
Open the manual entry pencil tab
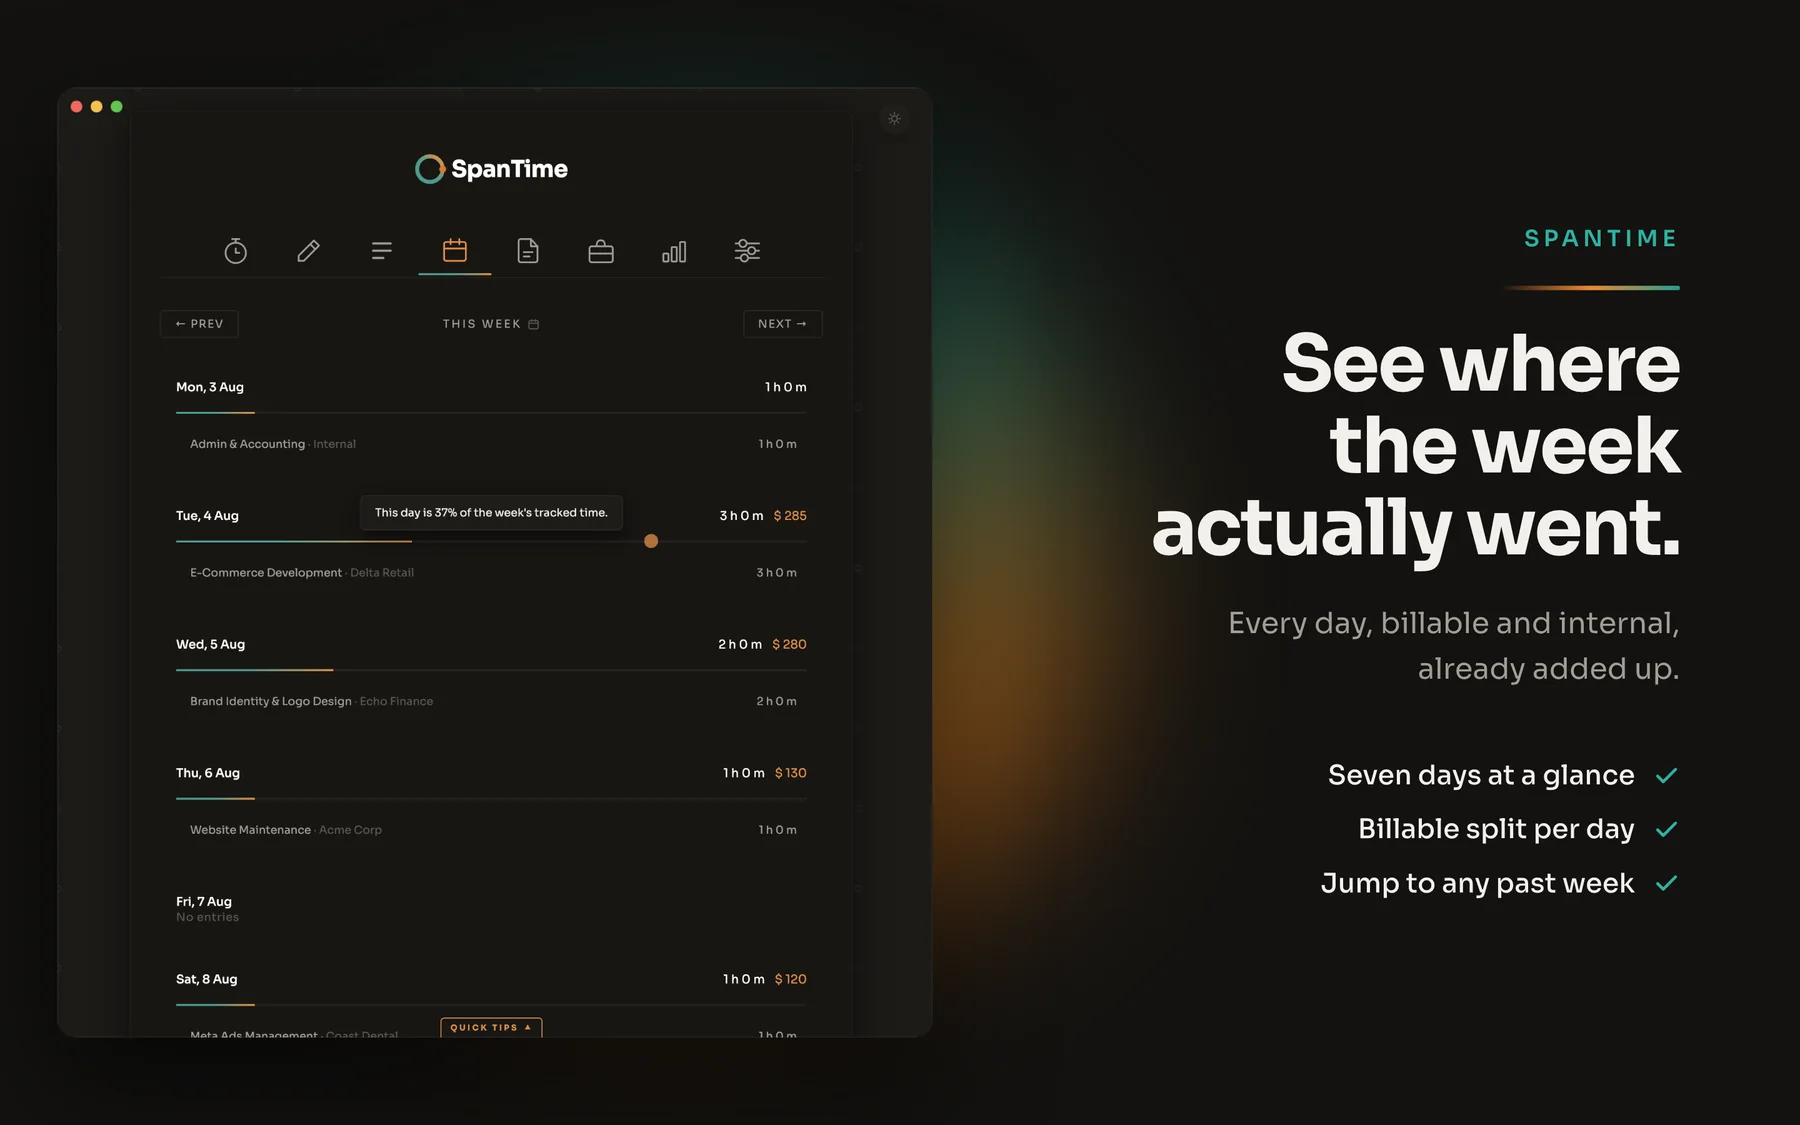tap(308, 251)
